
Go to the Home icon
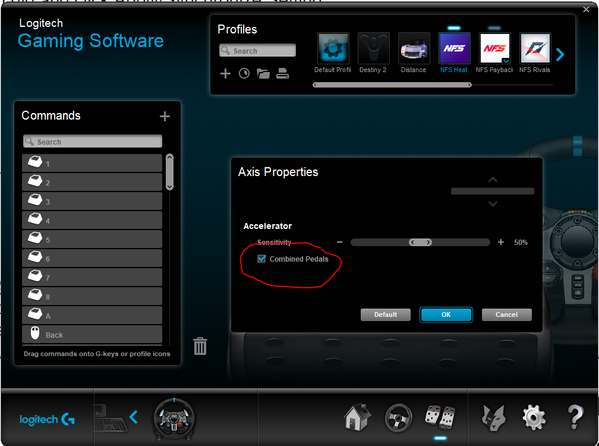tap(357, 417)
